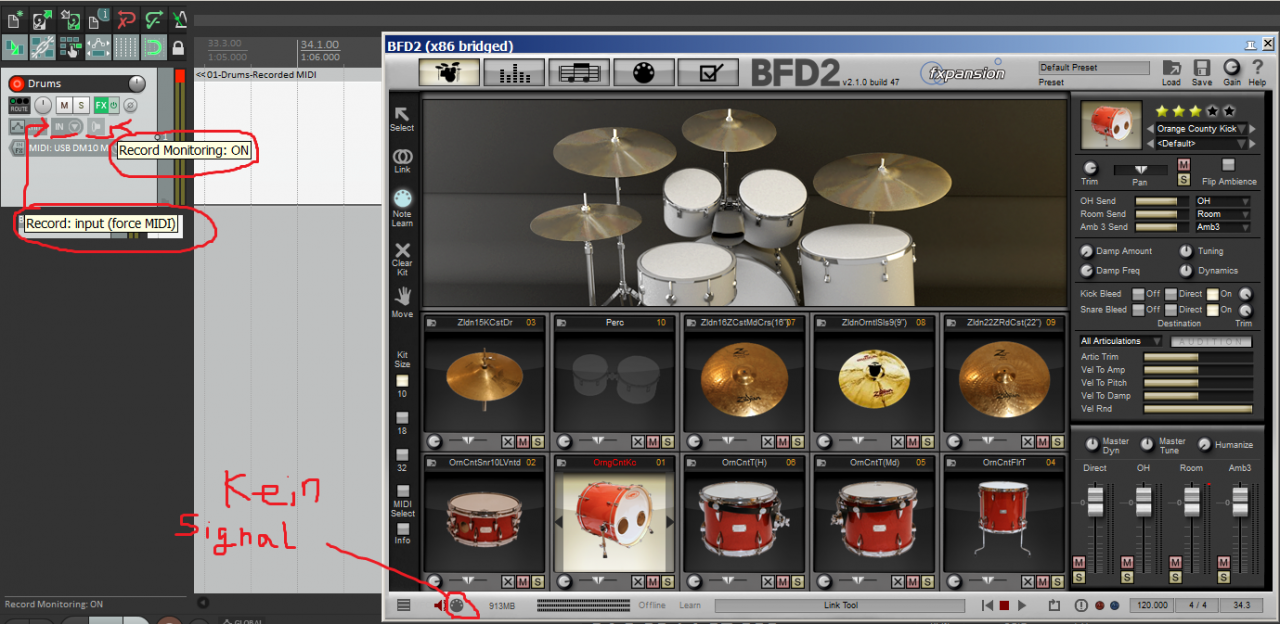Click the AUDITION button
Viewport: 1280px width, 624px height.
click(1211, 341)
